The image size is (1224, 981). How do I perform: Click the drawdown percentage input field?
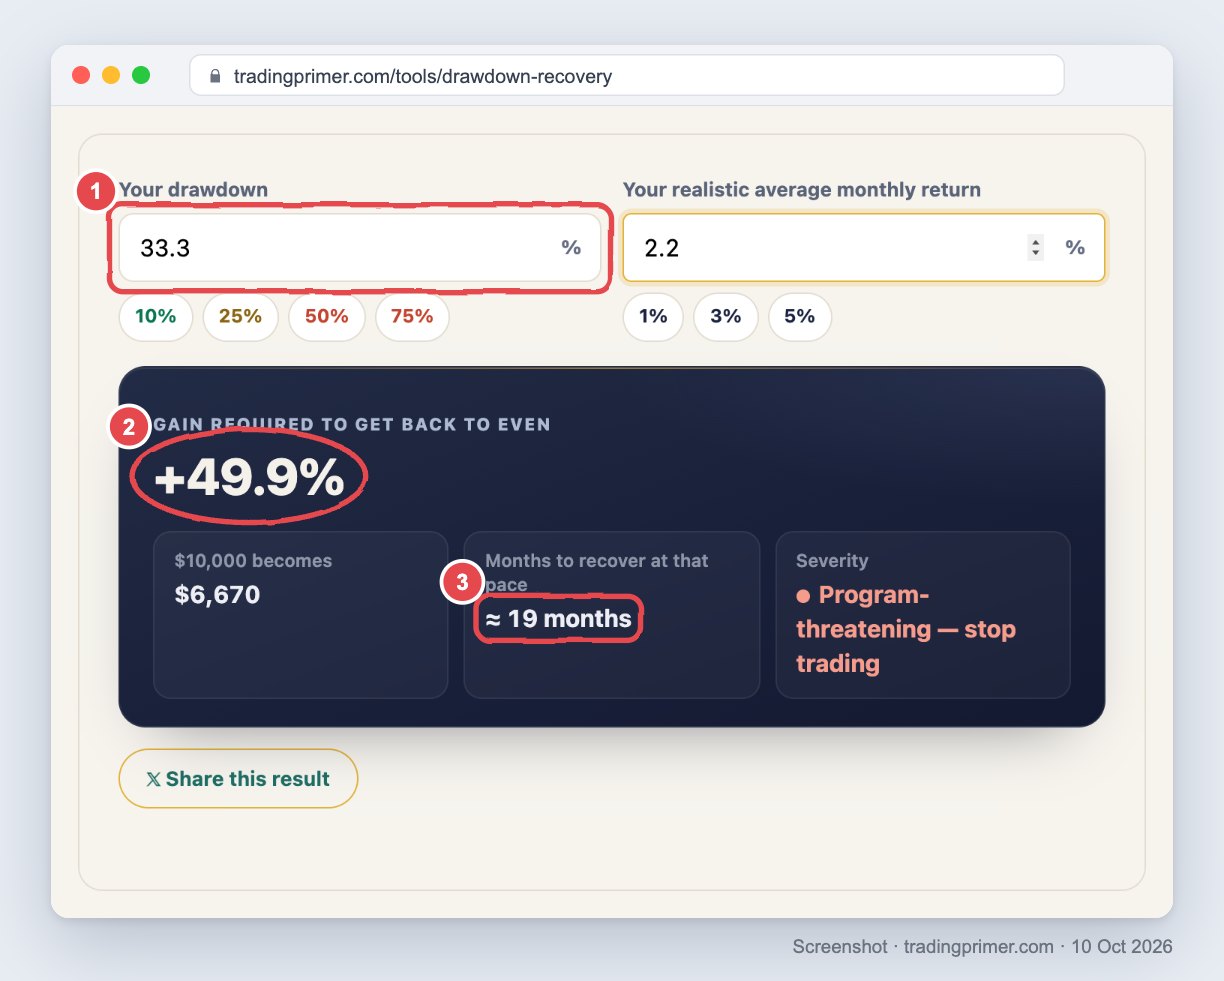click(360, 248)
